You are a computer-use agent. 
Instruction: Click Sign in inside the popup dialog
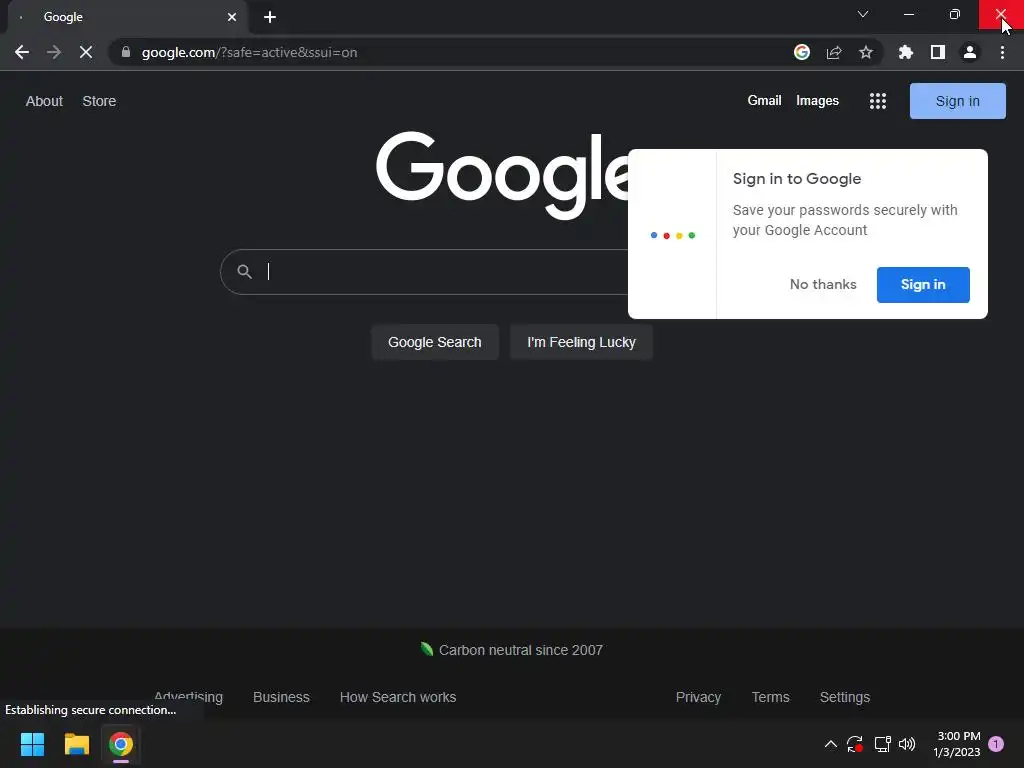[x=923, y=285]
